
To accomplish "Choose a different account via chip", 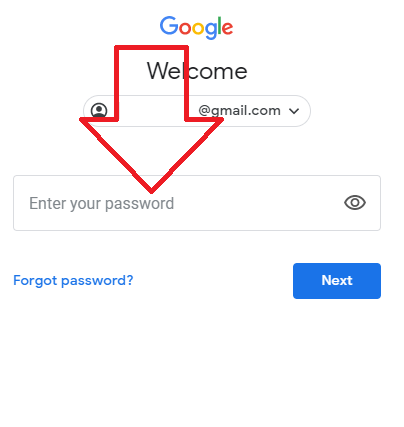I will click(x=197, y=111).
